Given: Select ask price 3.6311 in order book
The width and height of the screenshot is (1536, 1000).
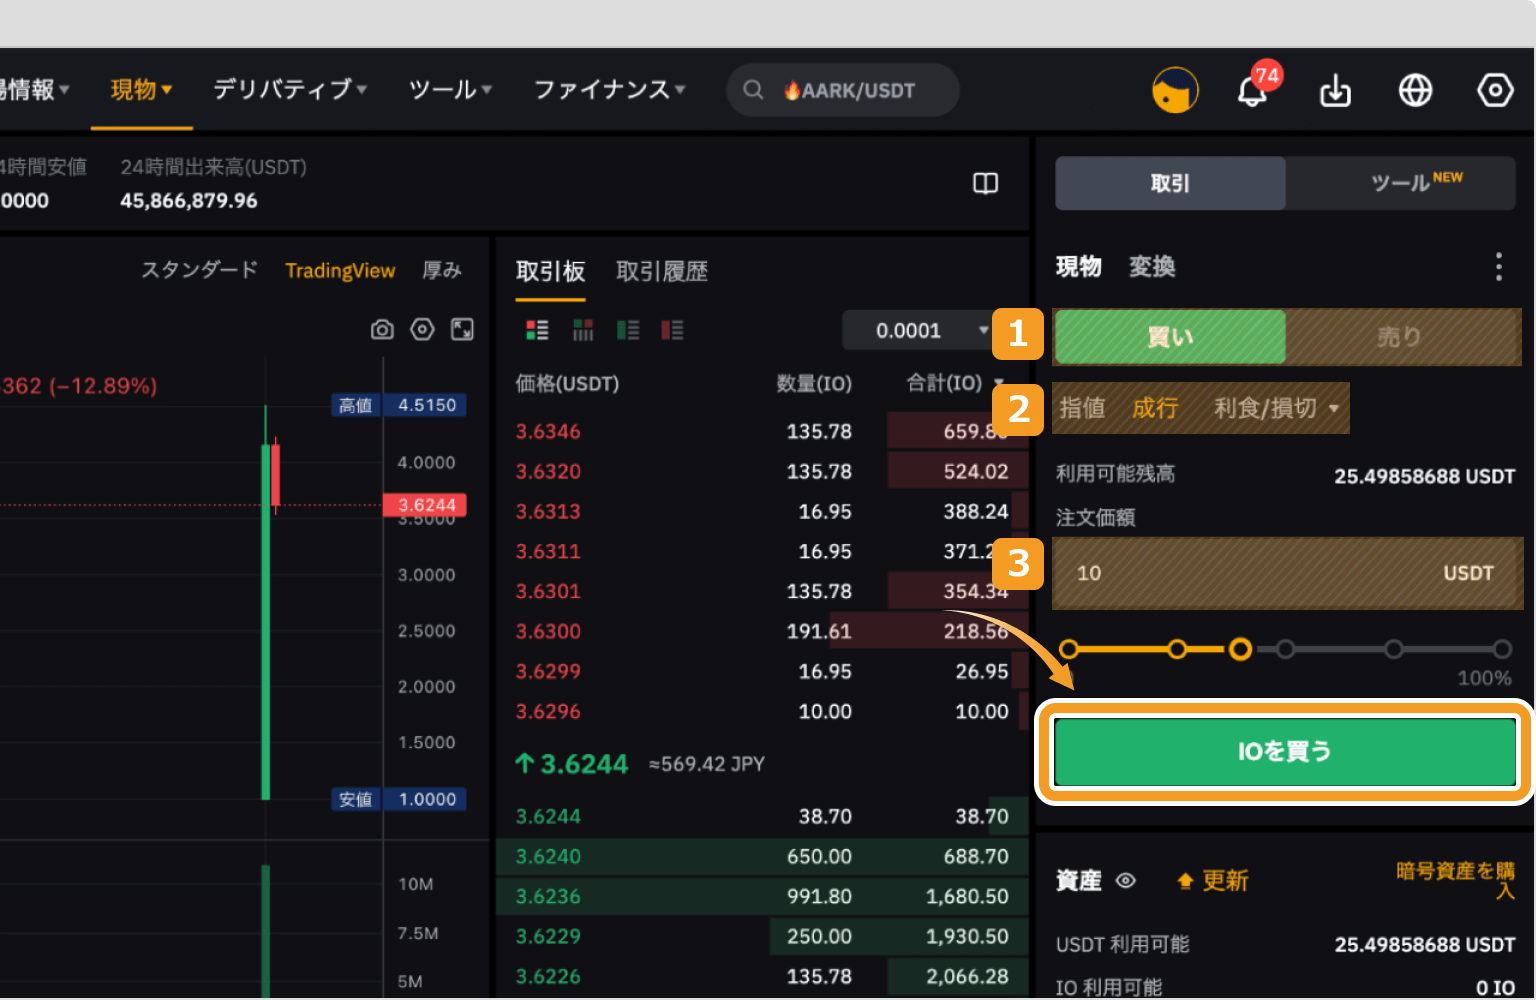Looking at the screenshot, I should [548, 551].
